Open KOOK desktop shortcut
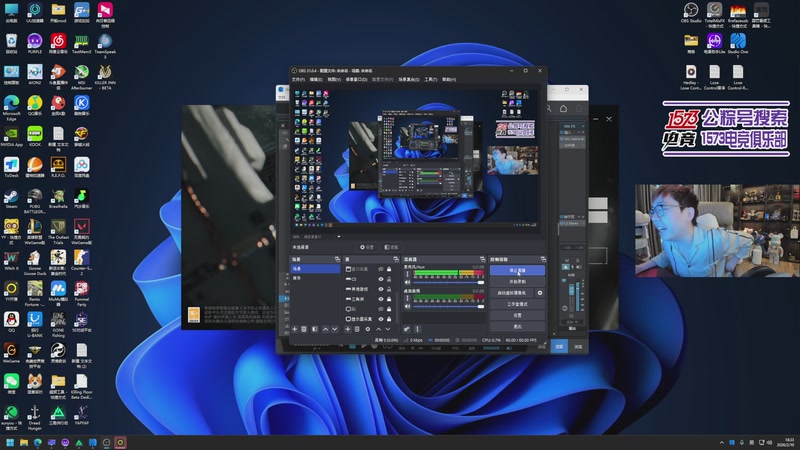The height and width of the screenshot is (450, 800). 35,137
